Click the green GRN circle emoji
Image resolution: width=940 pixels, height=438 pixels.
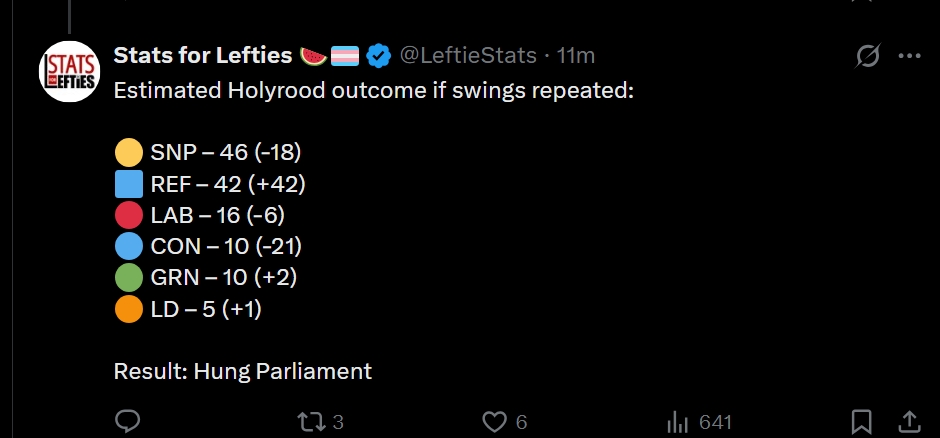pos(128,277)
